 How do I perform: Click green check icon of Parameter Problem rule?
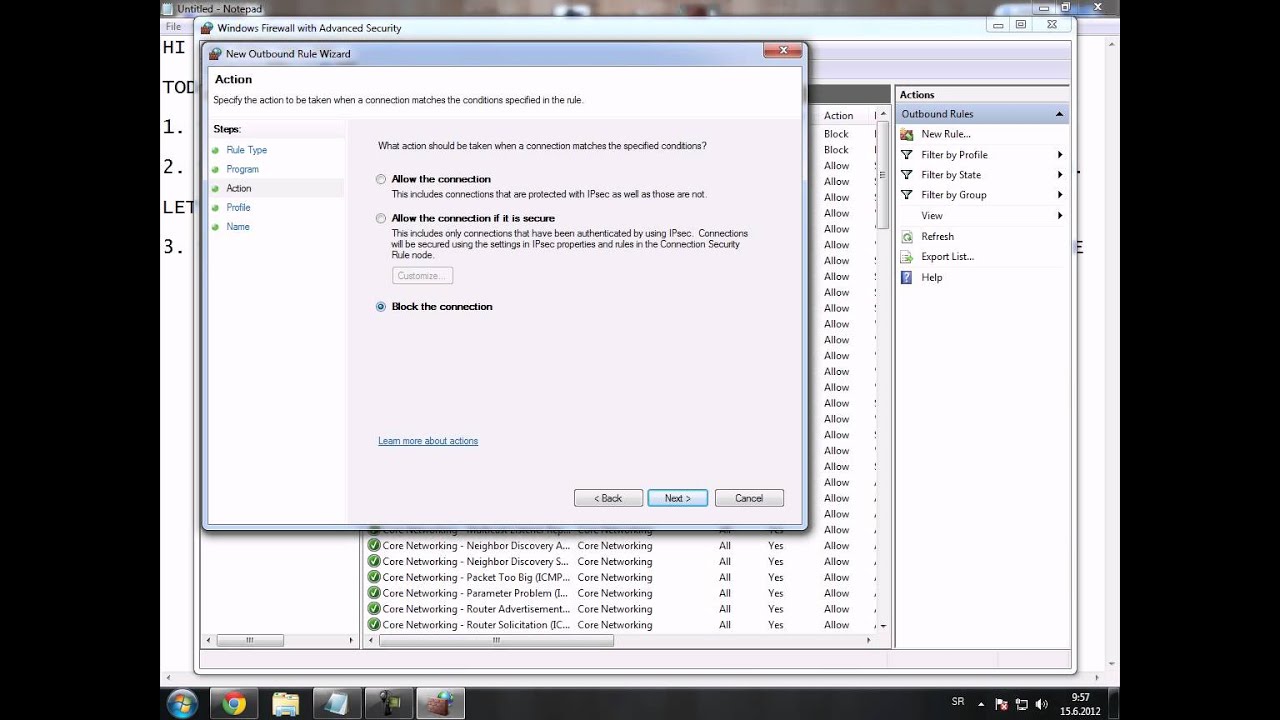(x=374, y=593)
